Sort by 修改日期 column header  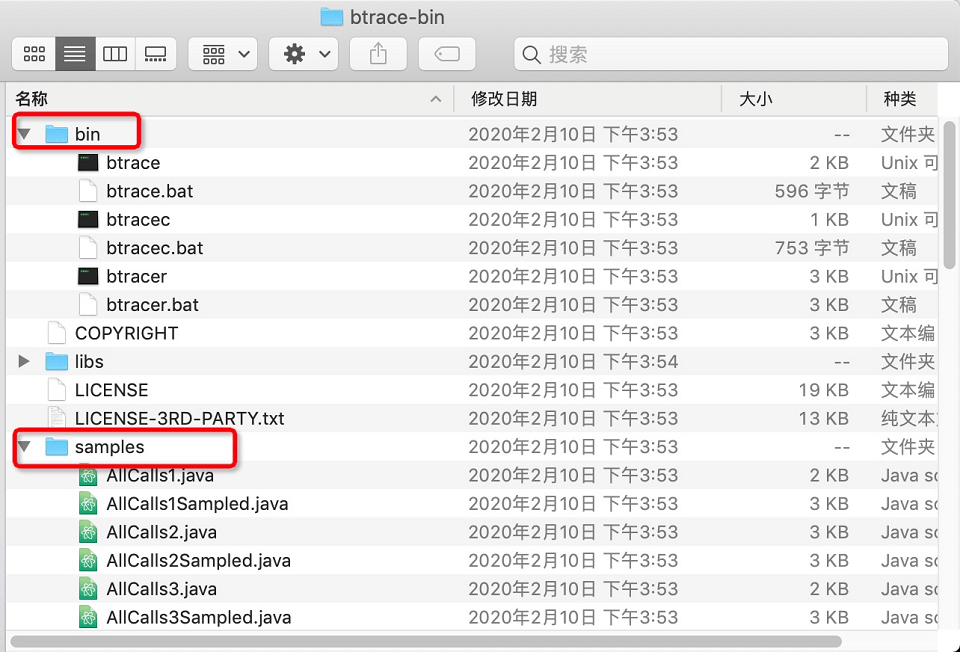point(504,99)
